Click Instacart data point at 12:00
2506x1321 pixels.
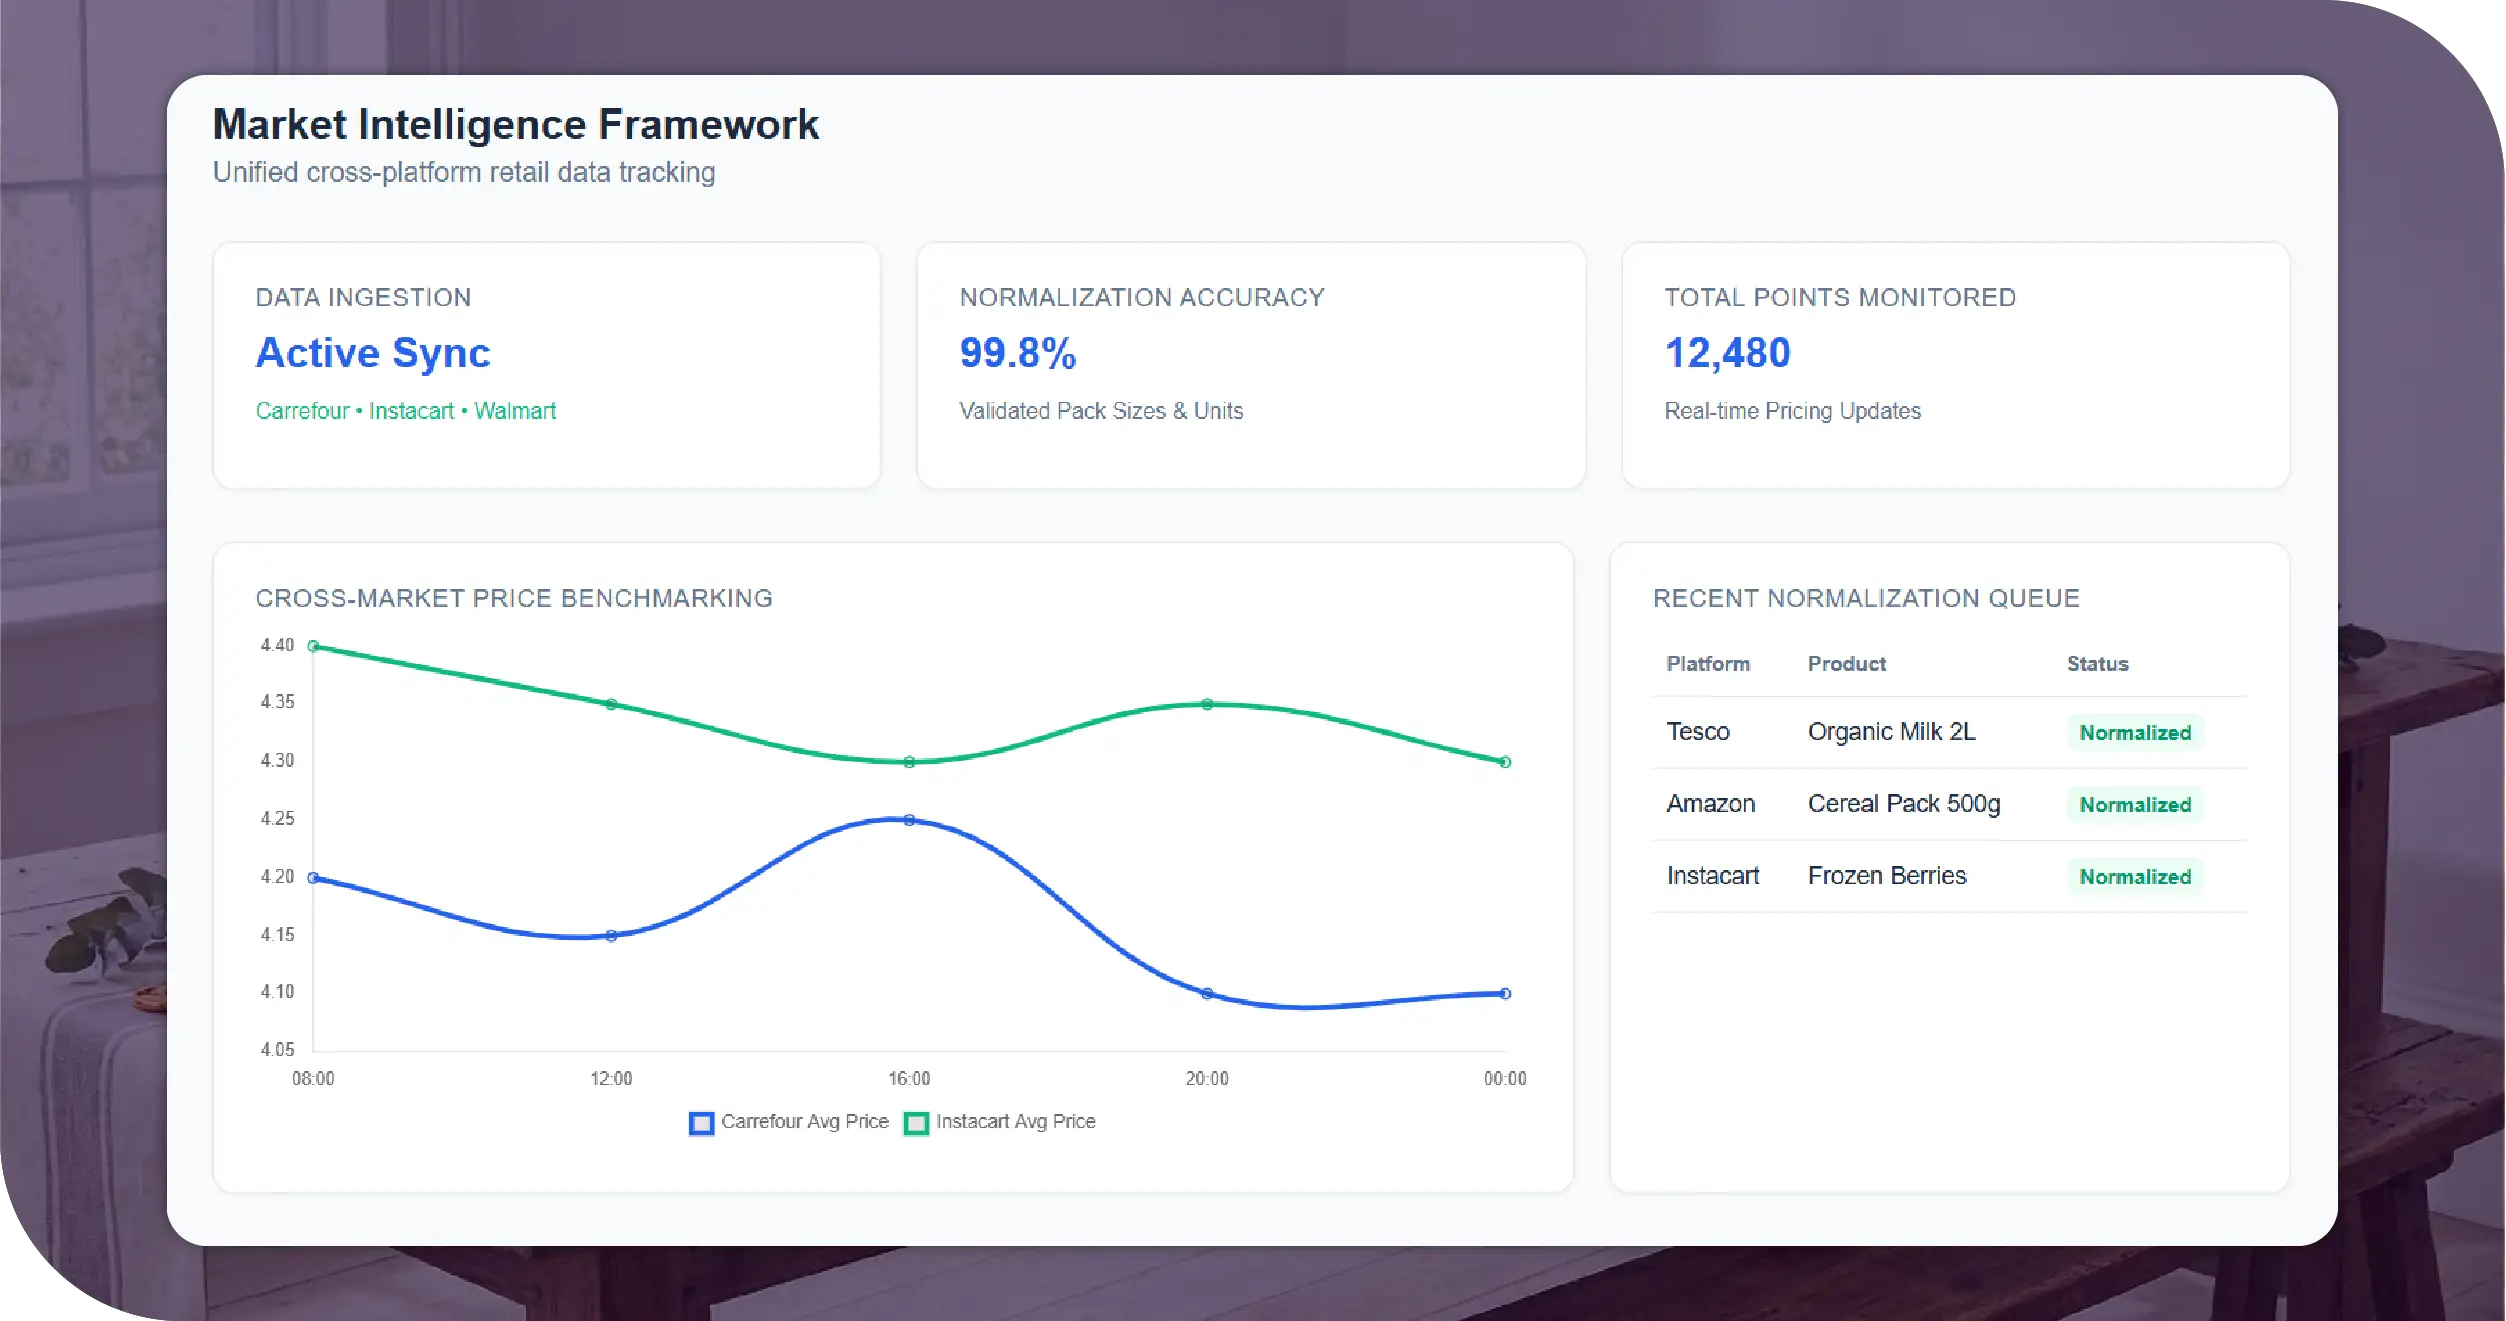[611, 705]
